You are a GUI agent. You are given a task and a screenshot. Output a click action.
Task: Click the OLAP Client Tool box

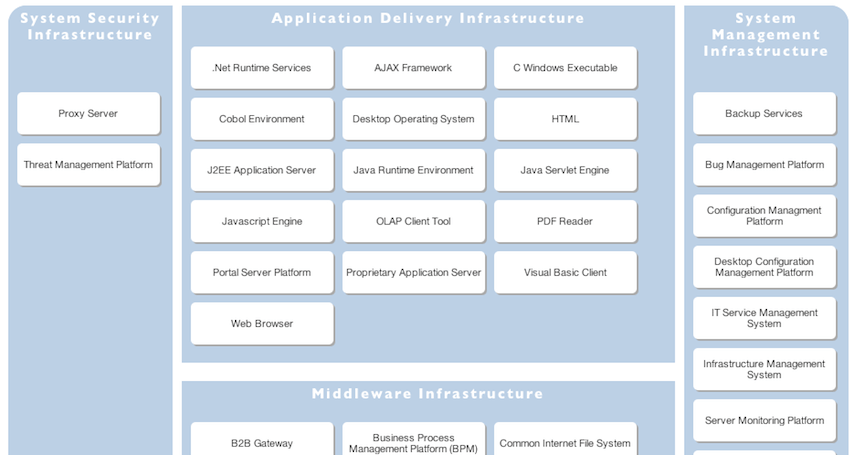tap(413, 221)
